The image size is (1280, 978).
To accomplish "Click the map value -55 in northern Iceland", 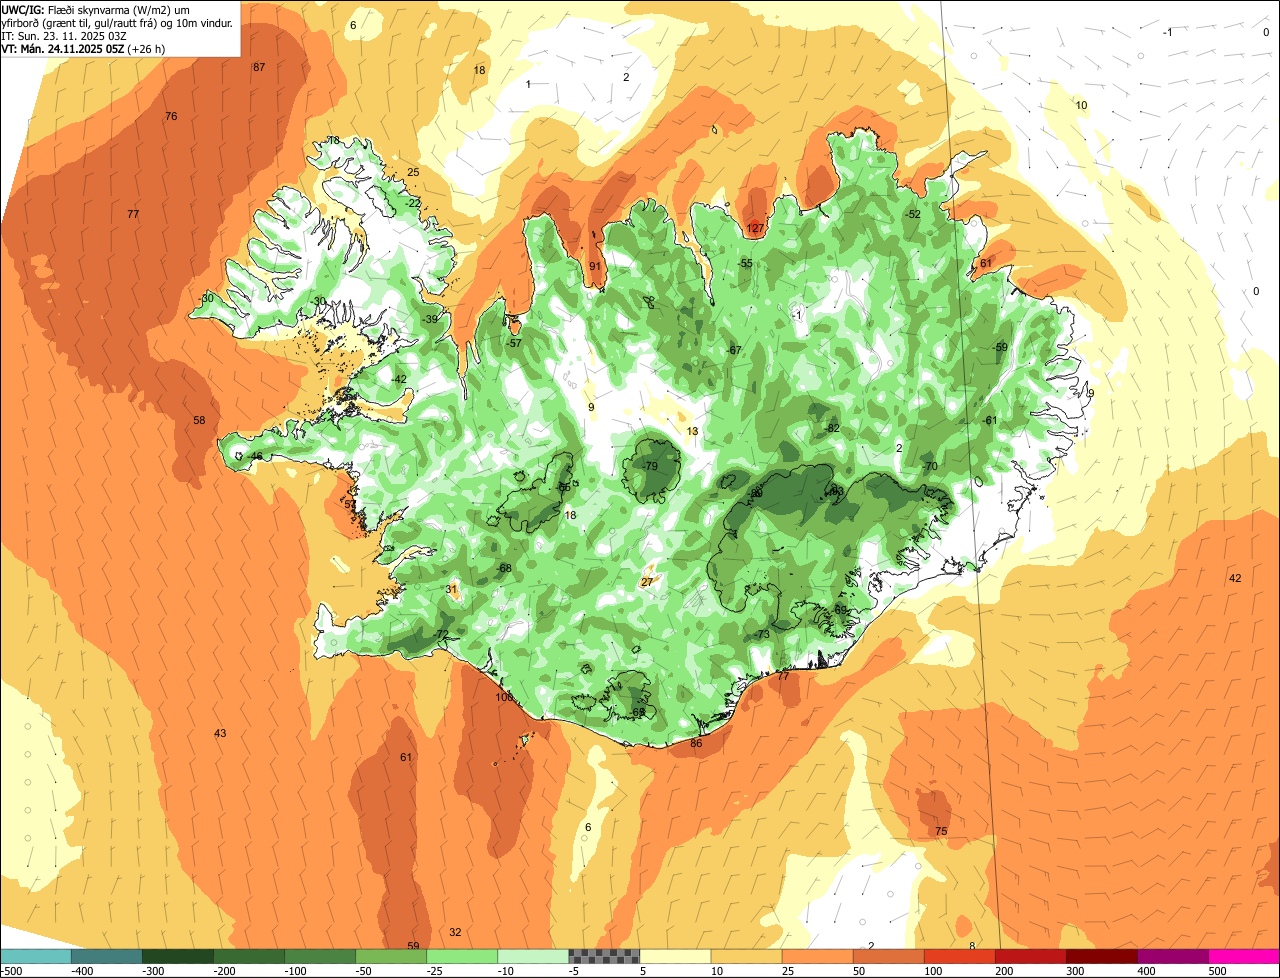I will tap(745, 264).
